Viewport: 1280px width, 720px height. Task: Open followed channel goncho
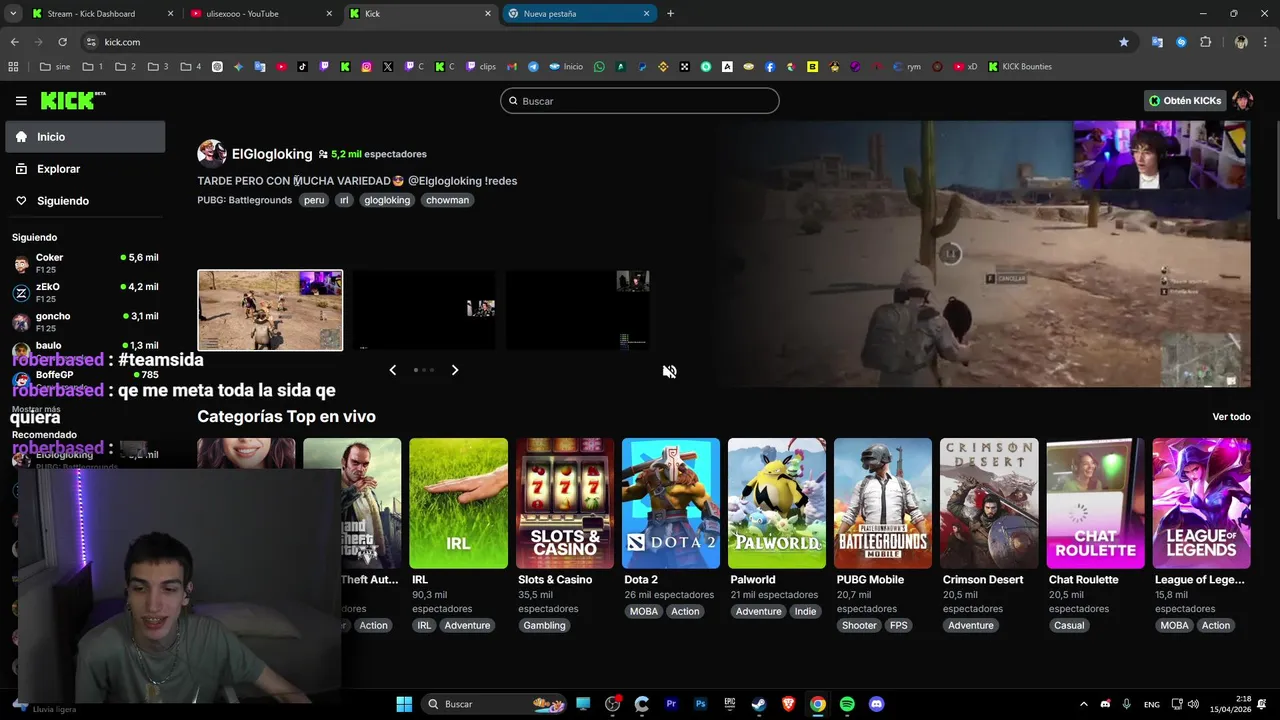pos(85,322)
